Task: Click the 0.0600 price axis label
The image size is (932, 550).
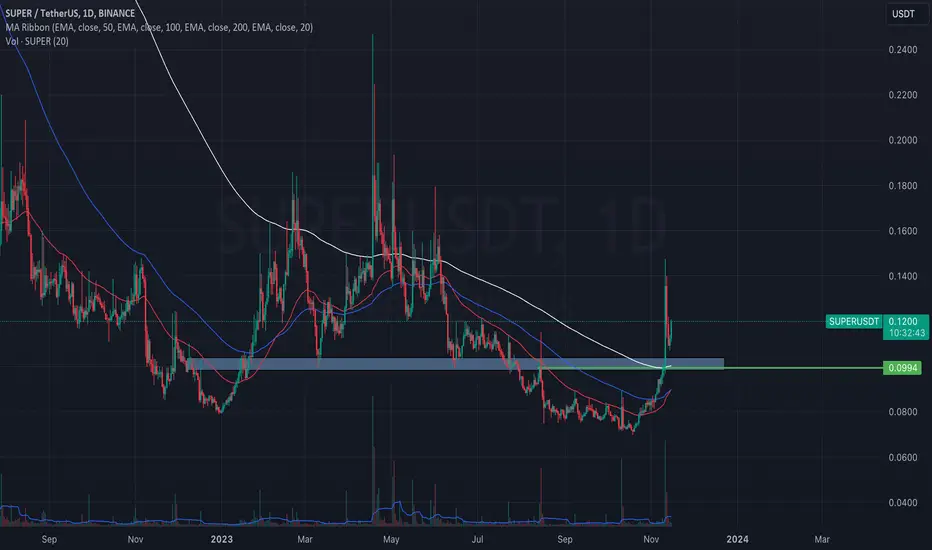Action: click(x=902, y=458)
